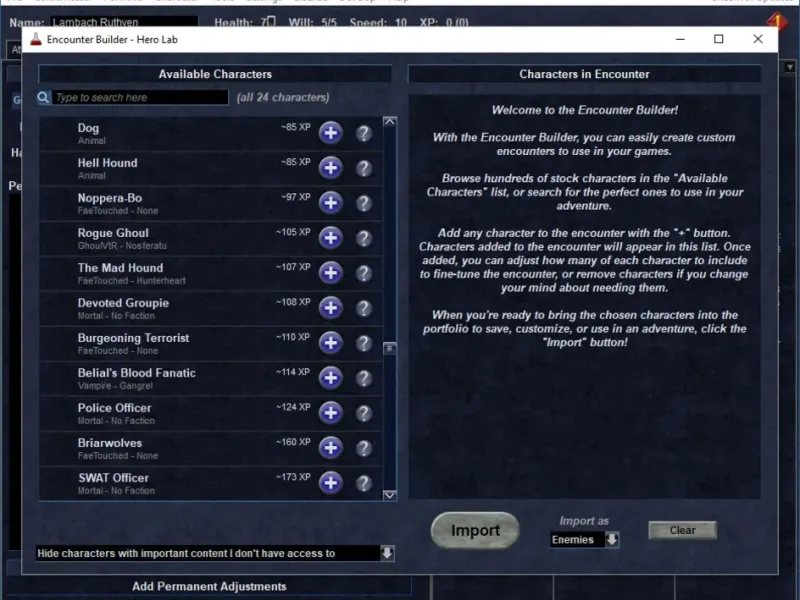Viewport: 800px width, 600px height.
Task: Click the Characters in Encounter header
Action: point(584,74)
